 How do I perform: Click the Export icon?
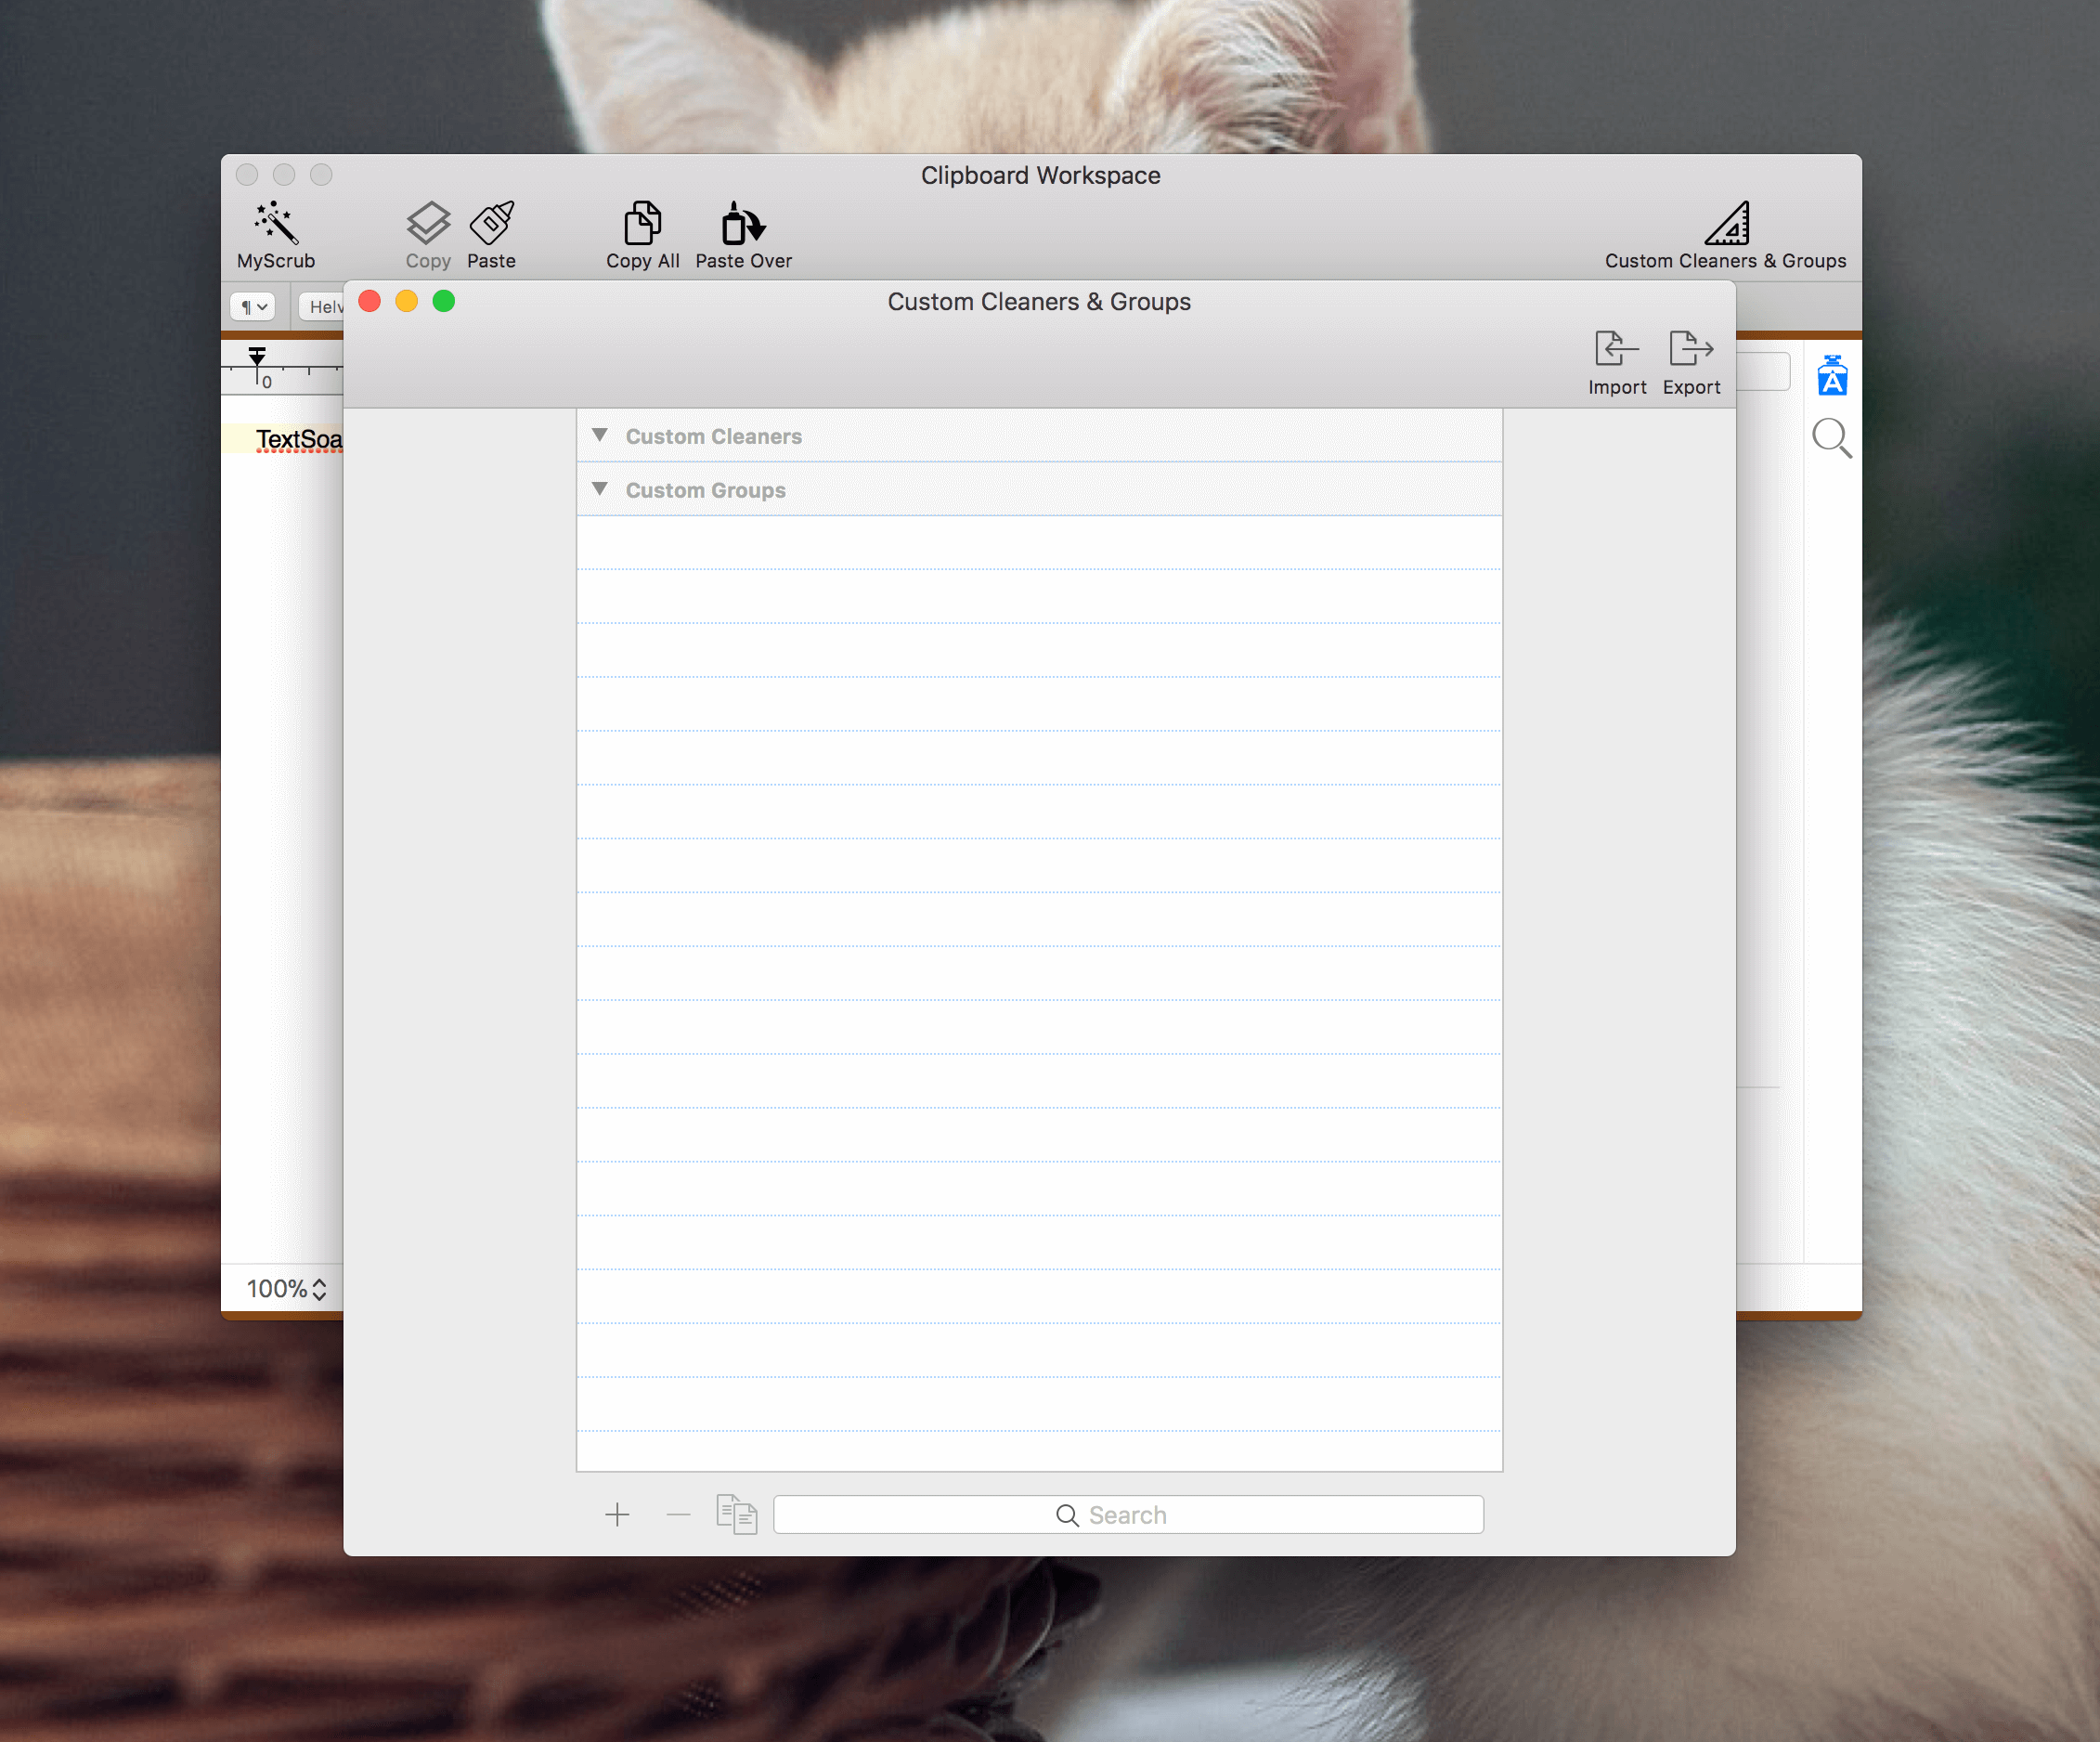coord(1691,349)
